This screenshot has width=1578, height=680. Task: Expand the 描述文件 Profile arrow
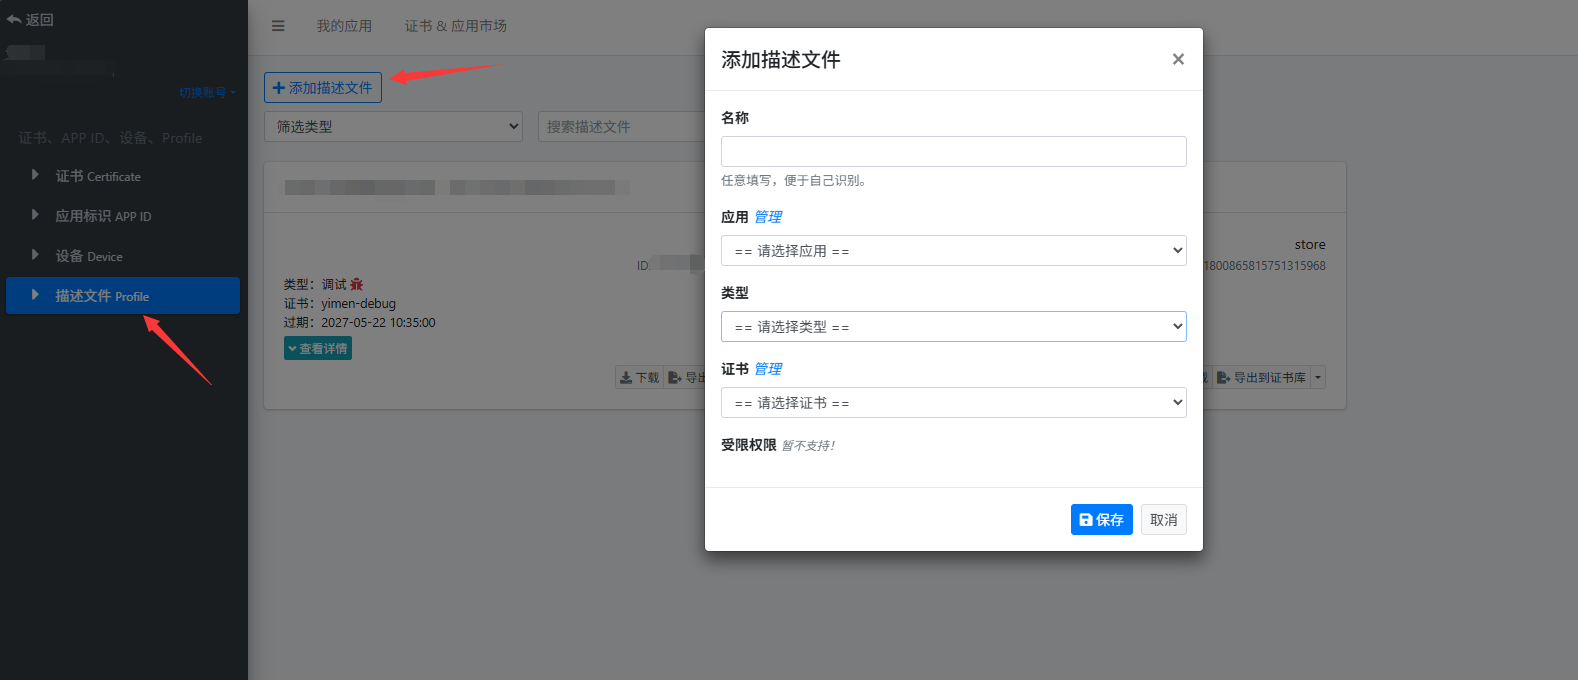(x=35, y=295)
